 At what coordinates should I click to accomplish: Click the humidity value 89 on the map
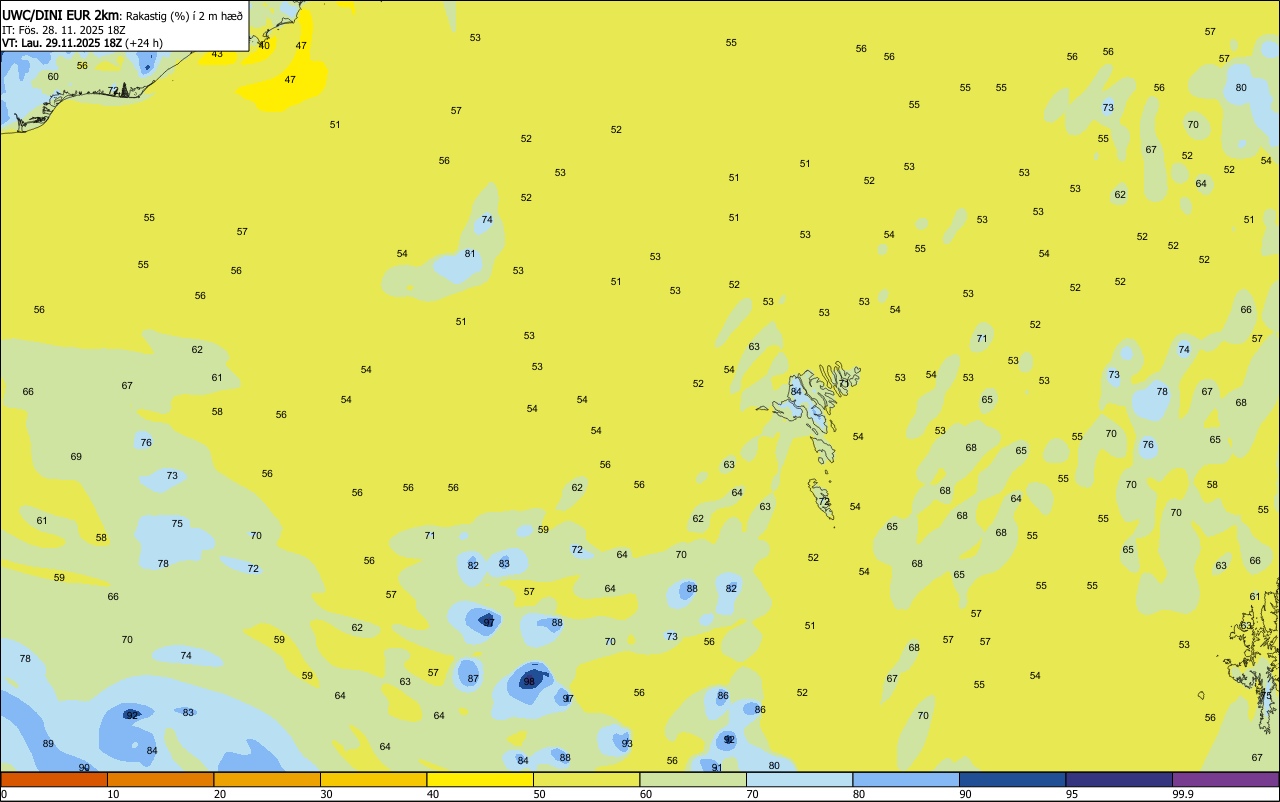tap(48, 744)
